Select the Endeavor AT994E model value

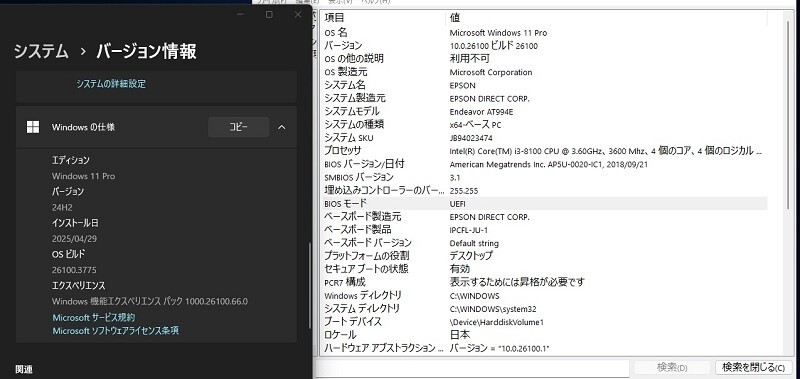pyautogui.click(x=481, y=112)
